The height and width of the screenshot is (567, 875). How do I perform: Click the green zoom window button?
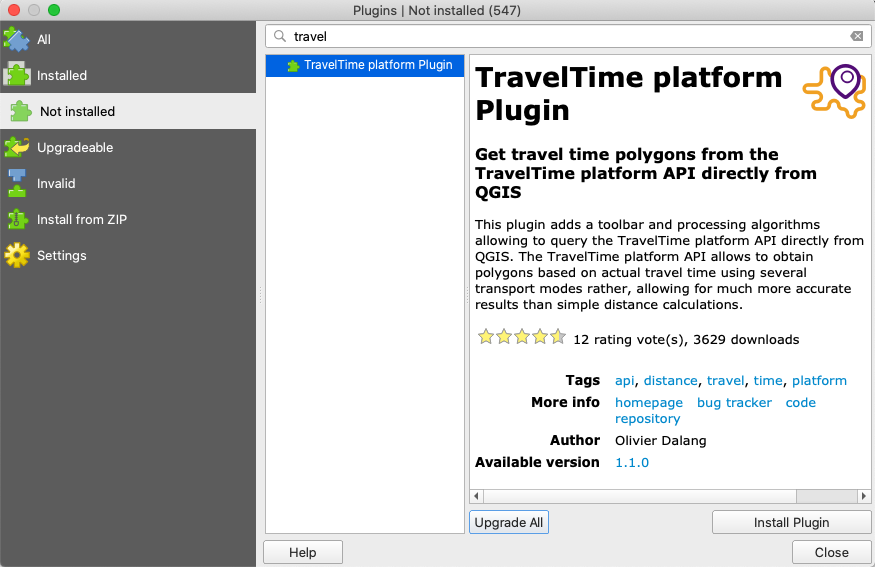(54, 10)
